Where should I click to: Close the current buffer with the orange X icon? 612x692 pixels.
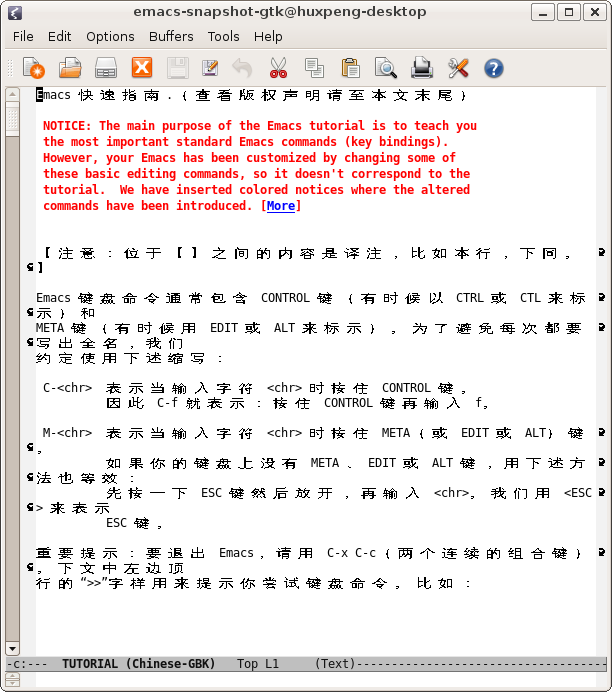tap(142, 68)
